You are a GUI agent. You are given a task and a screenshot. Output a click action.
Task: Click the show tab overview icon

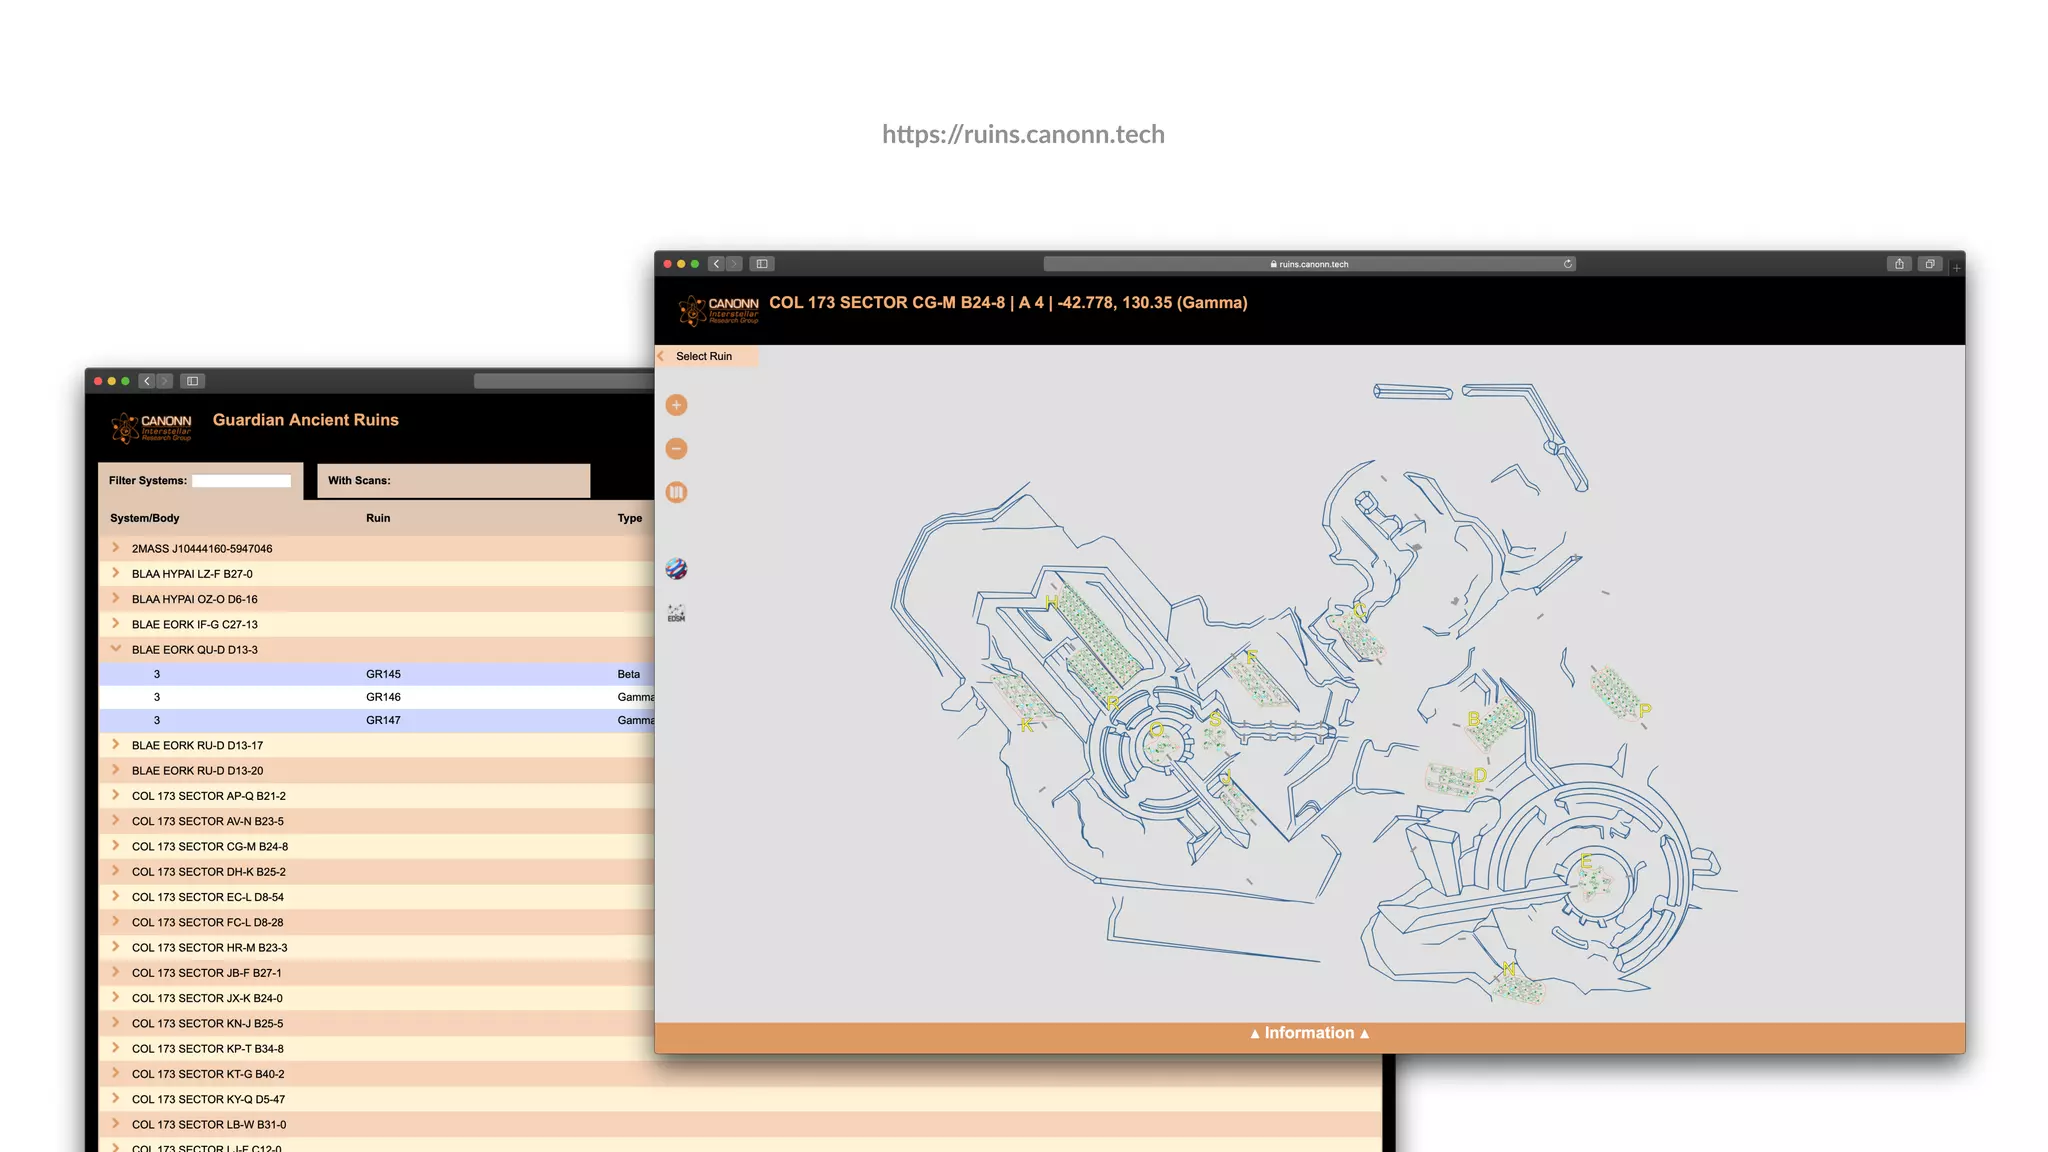pos(1930,264)
